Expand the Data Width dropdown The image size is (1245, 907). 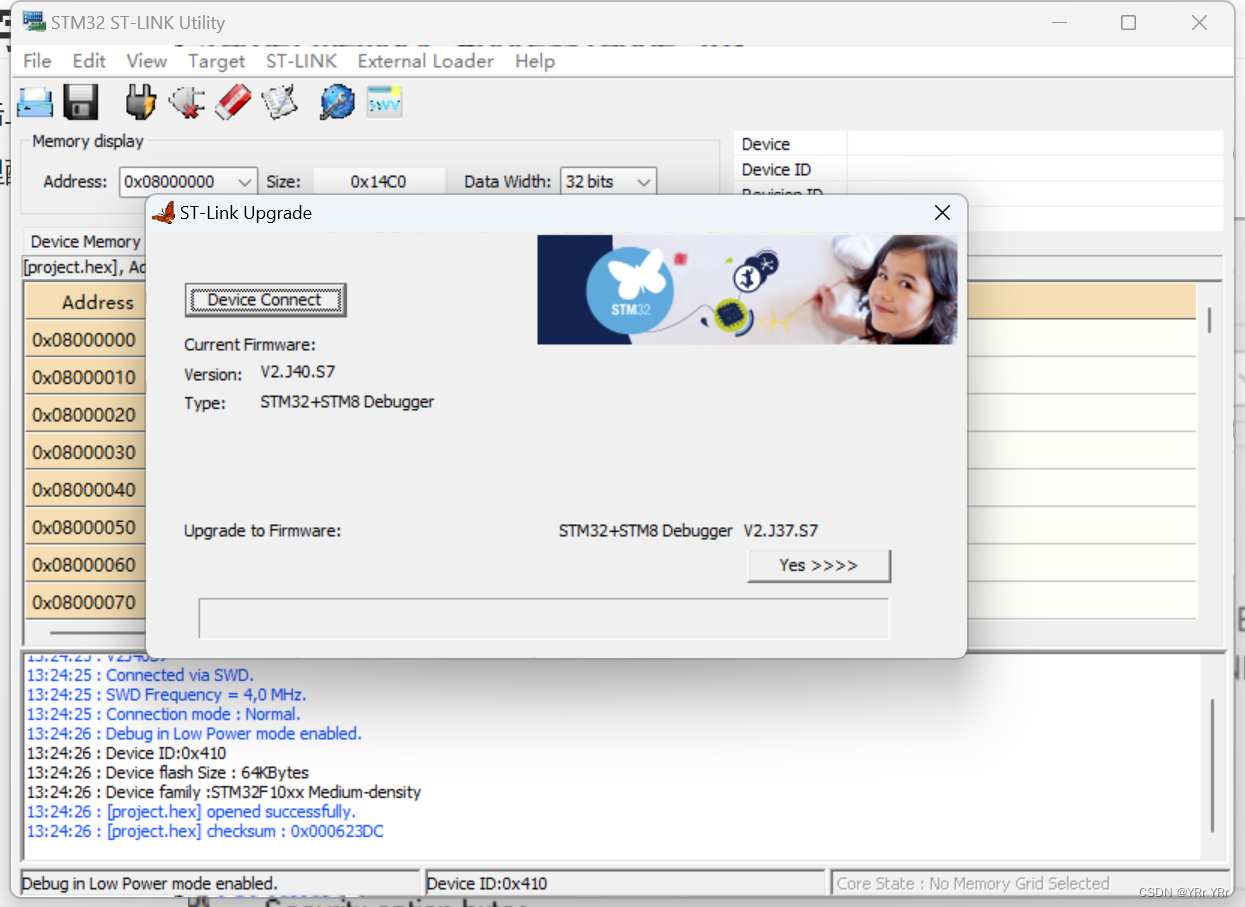(644, 182)
